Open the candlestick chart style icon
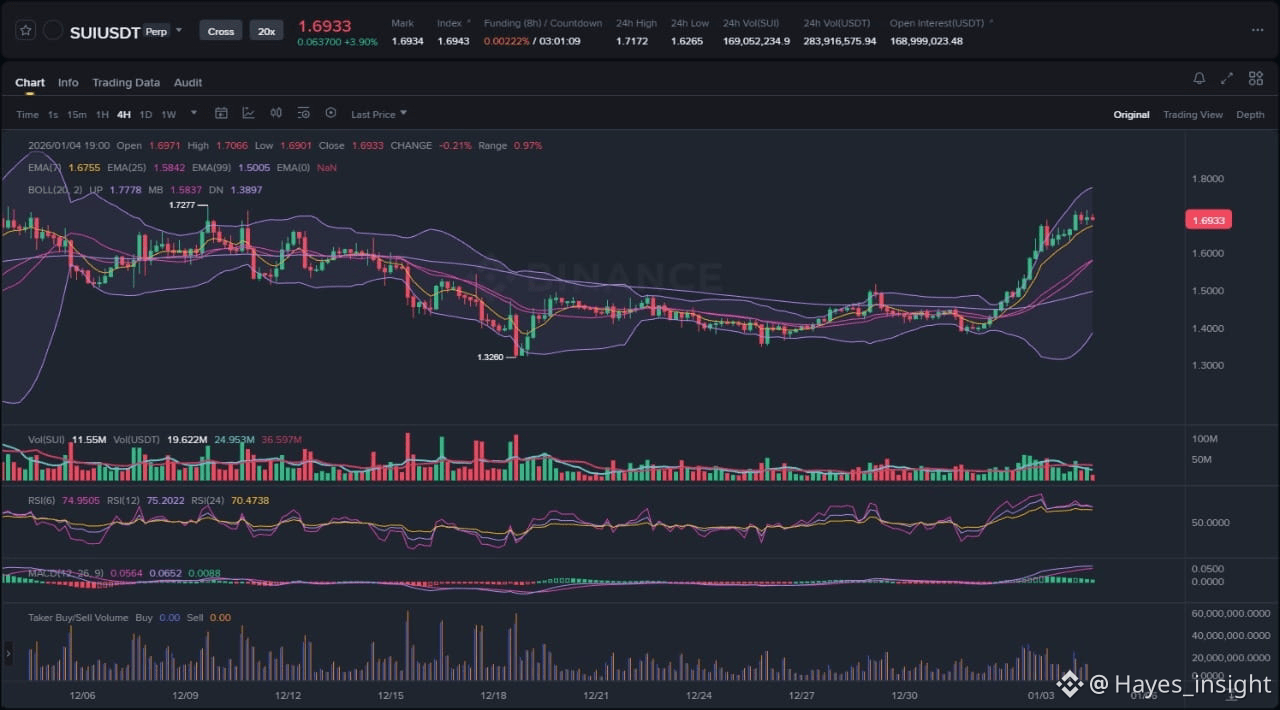The width and height of the screenshot is (1280, 710). click(x=276, y=114)
